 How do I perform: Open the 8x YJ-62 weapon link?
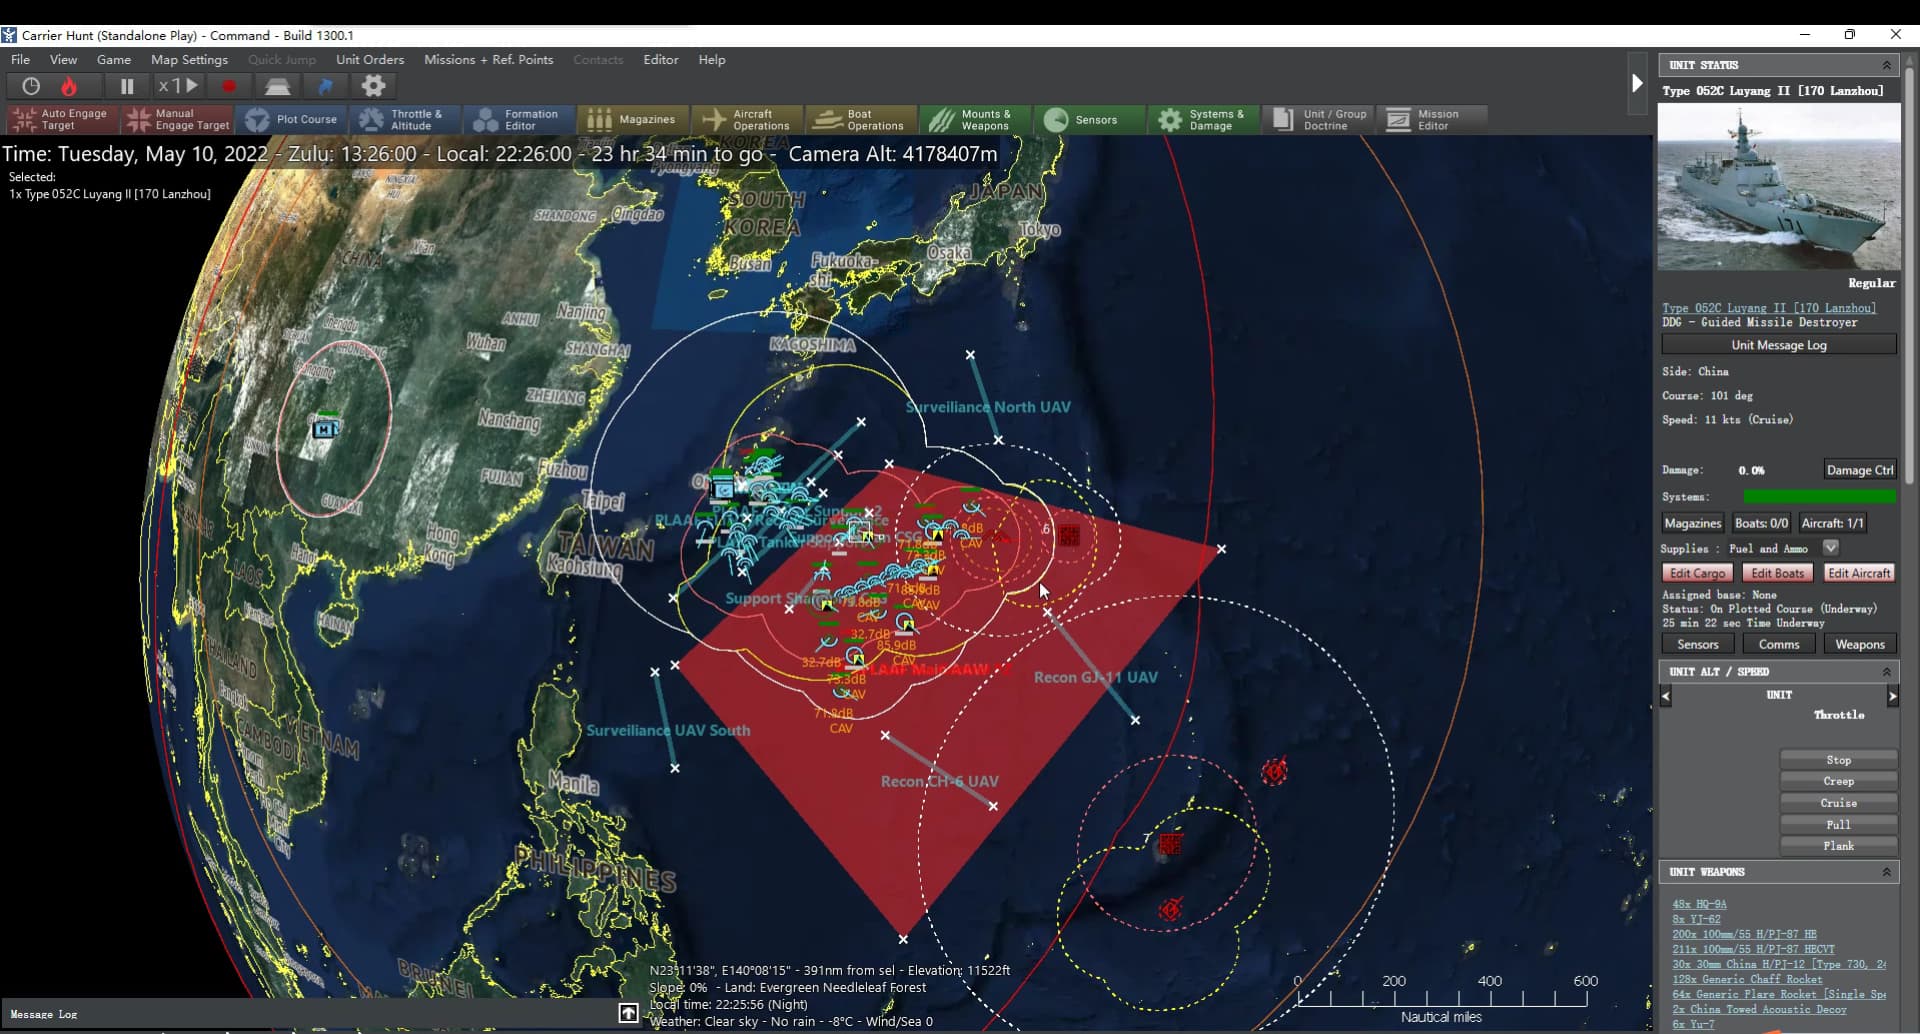(x=1696, y=919)
